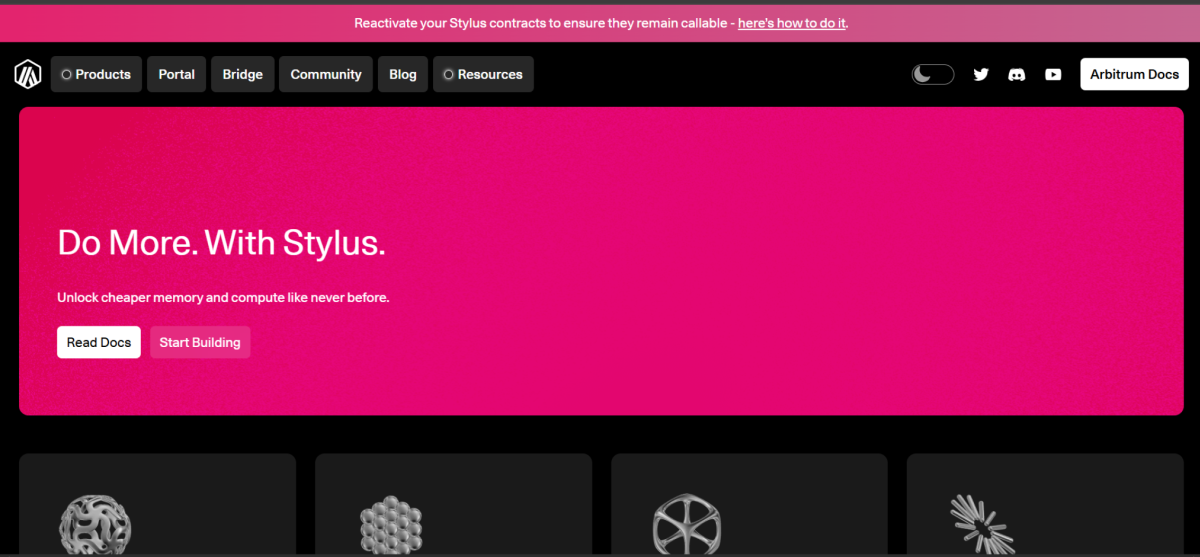Click the "Unlock cheaper memory and compute" tagline
The image size is (1200, 557).
(x=223, y=298)
